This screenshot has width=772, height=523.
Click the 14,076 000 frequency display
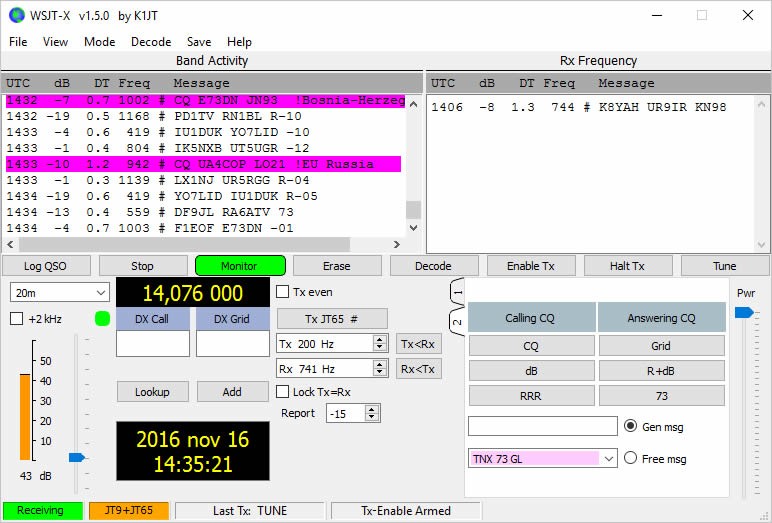(x=193, y=293)
